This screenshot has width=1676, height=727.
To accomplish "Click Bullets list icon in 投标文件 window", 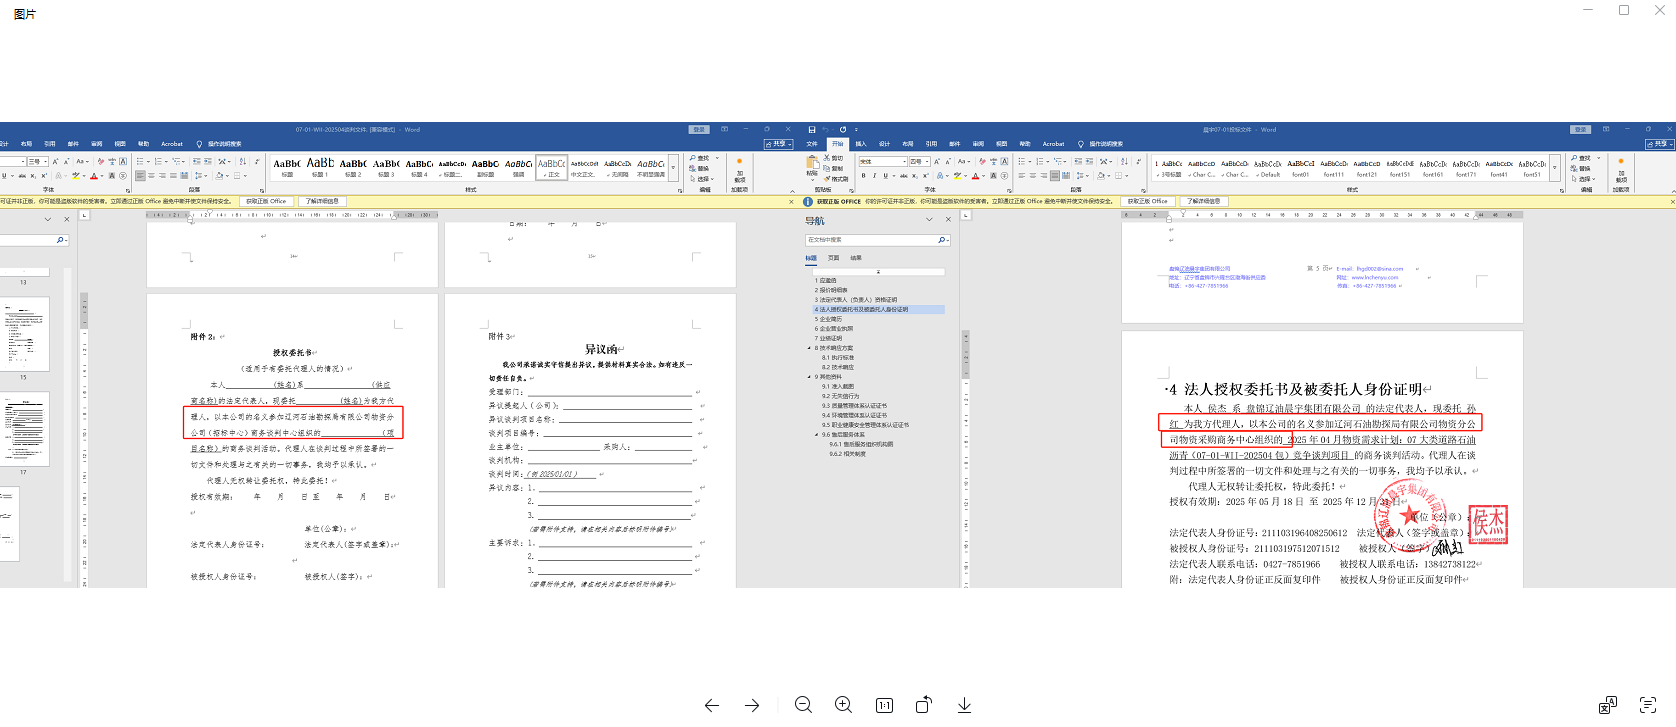I will click(1023, 161).
